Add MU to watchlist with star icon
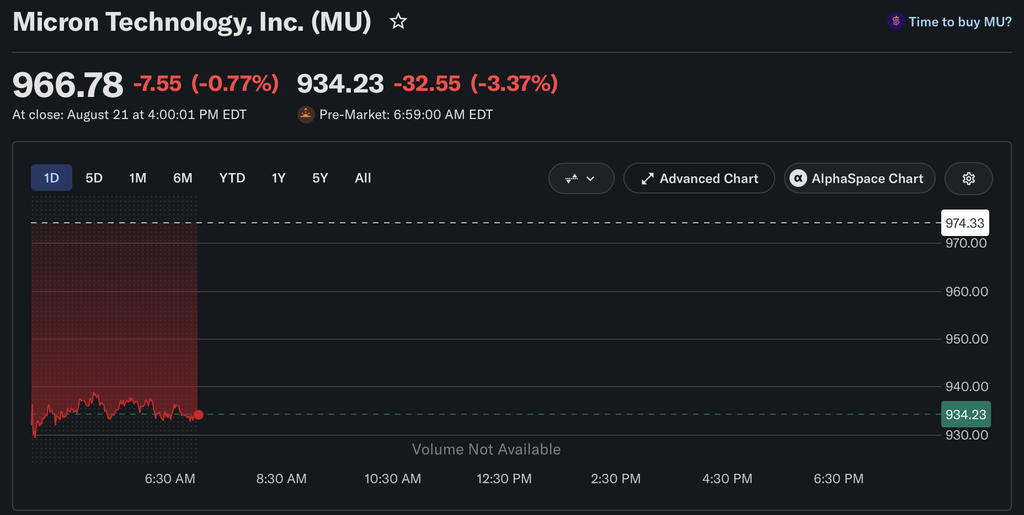This screenshot has width=1024, height=515. 398,22
